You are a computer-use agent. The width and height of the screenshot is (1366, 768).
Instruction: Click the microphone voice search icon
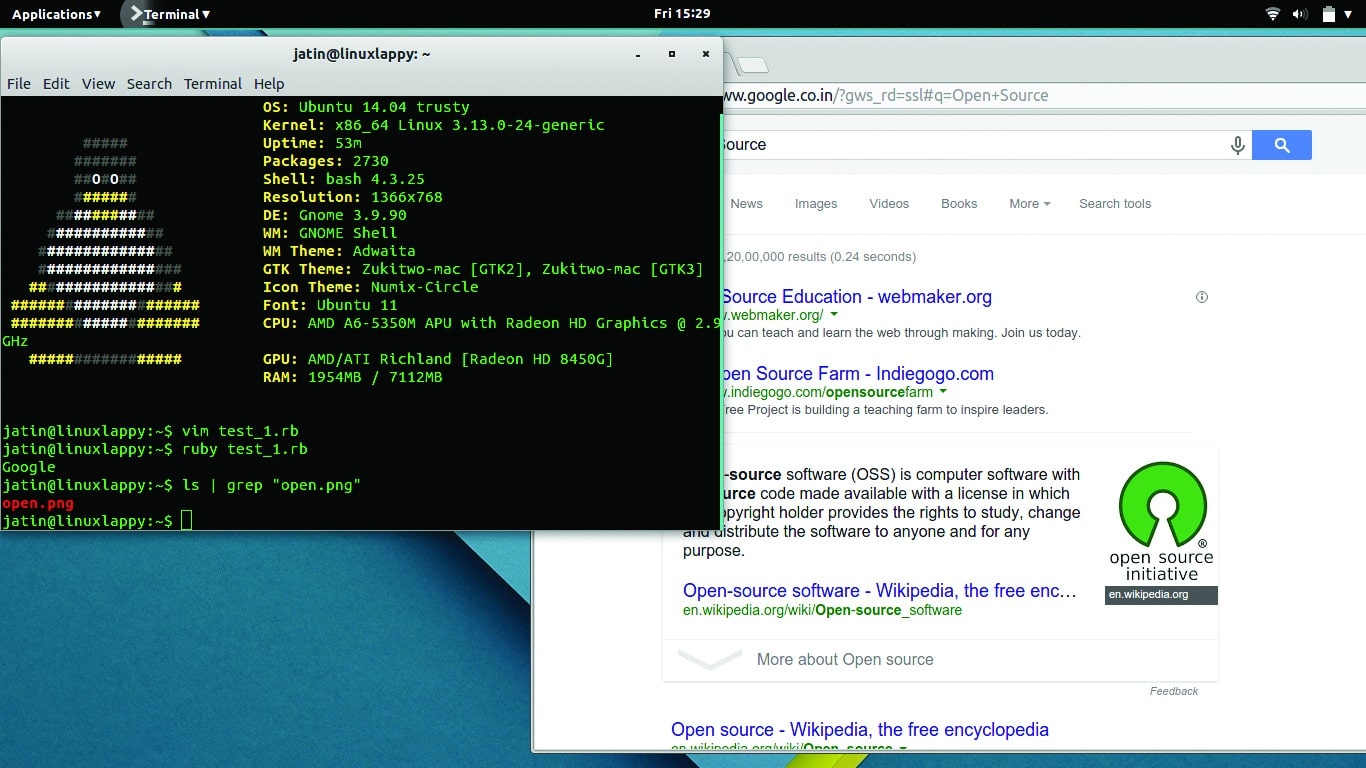pyautogui.click(x=1237, y=146)
